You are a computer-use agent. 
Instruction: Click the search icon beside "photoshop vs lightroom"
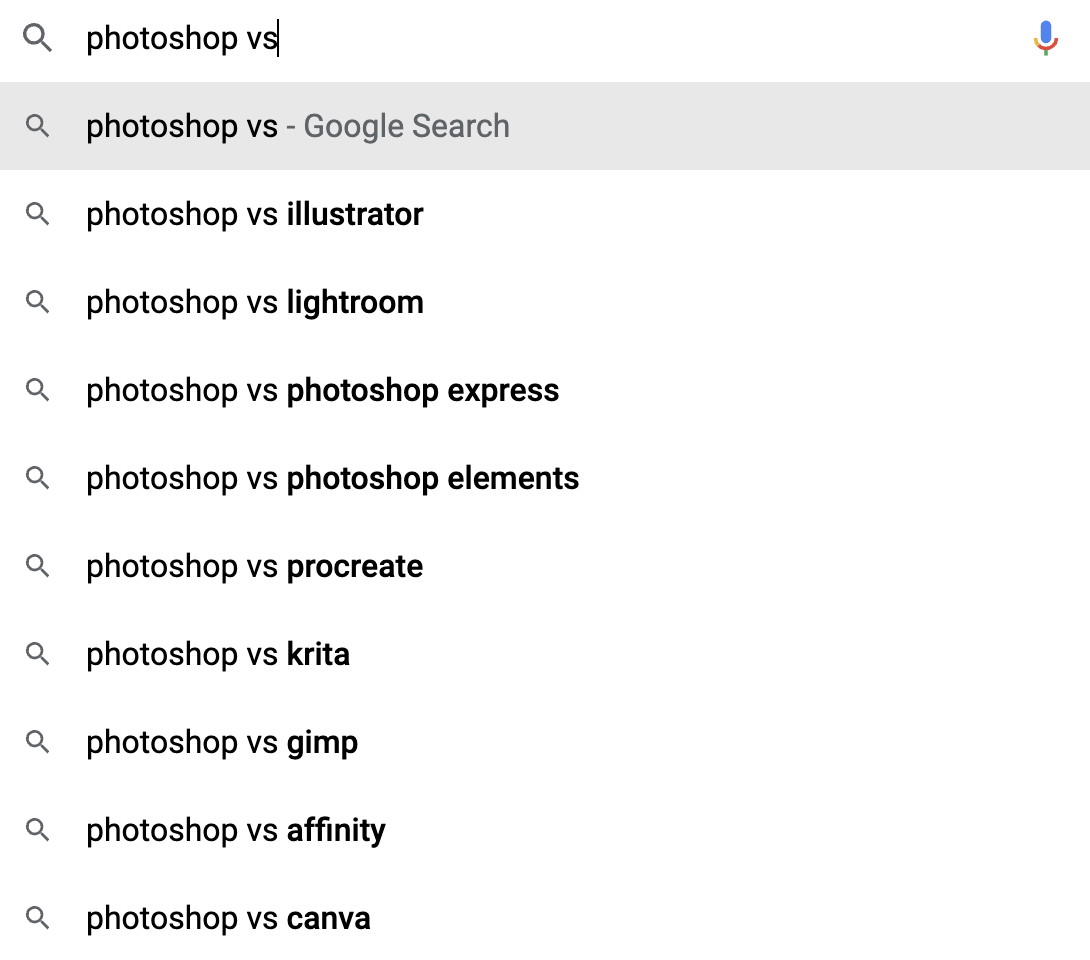pos(38,302)
